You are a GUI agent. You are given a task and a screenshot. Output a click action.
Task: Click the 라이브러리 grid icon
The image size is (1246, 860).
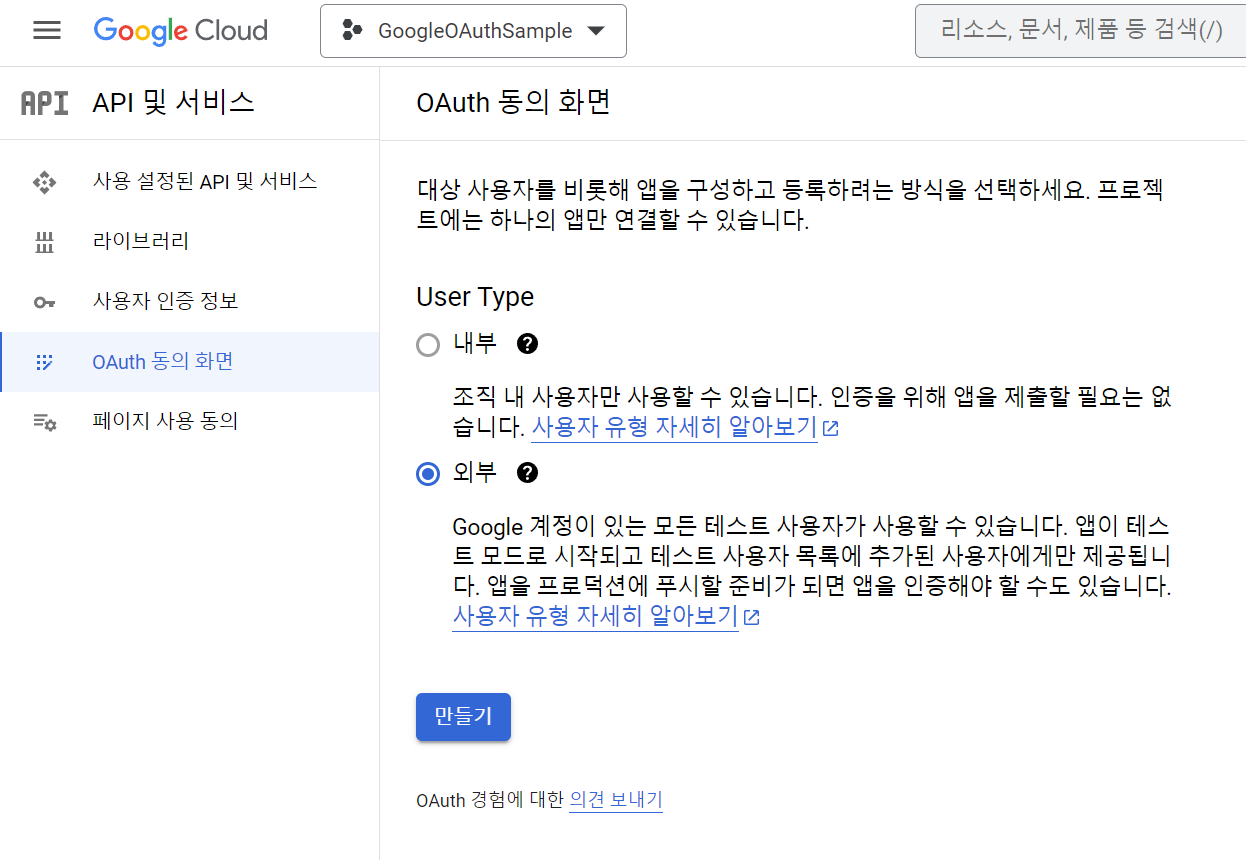click(x=44, y=242)
